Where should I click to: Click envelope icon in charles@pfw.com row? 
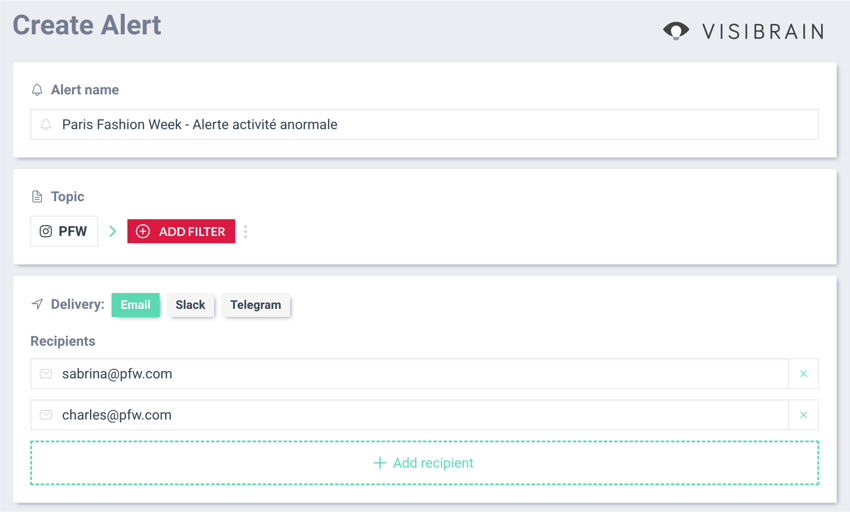[46, 415]
